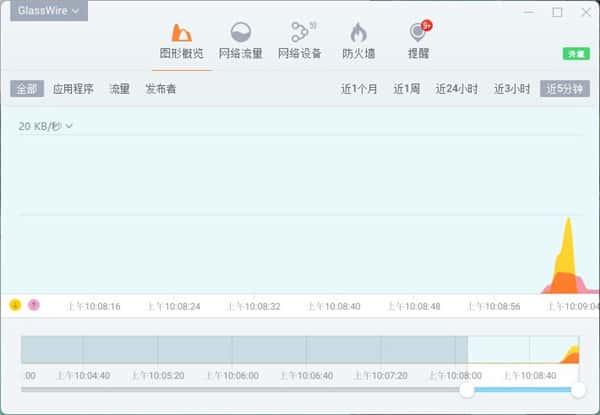Switch to the 流量 view
Viewport: 600px width, 415px height.
(119, 89)
